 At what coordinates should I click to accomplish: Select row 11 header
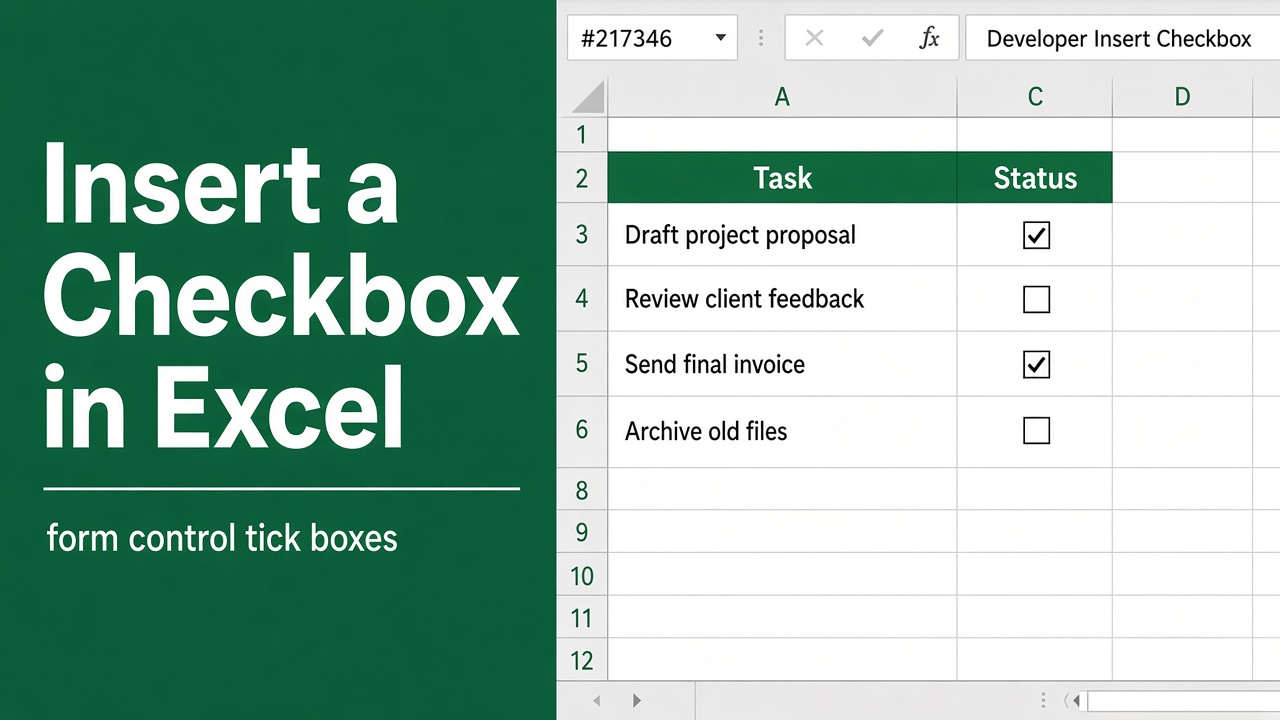tap(582, 618)
